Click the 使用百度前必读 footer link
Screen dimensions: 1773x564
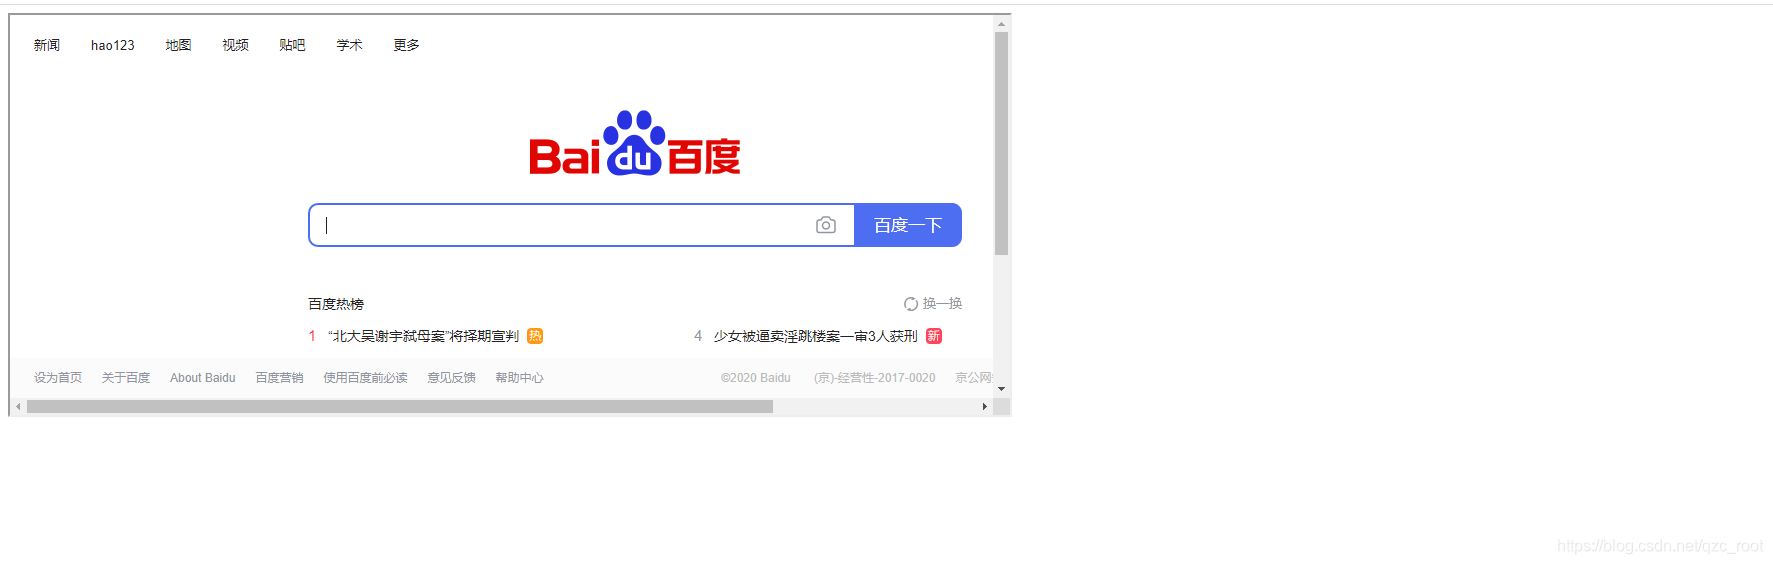(365, 378)
